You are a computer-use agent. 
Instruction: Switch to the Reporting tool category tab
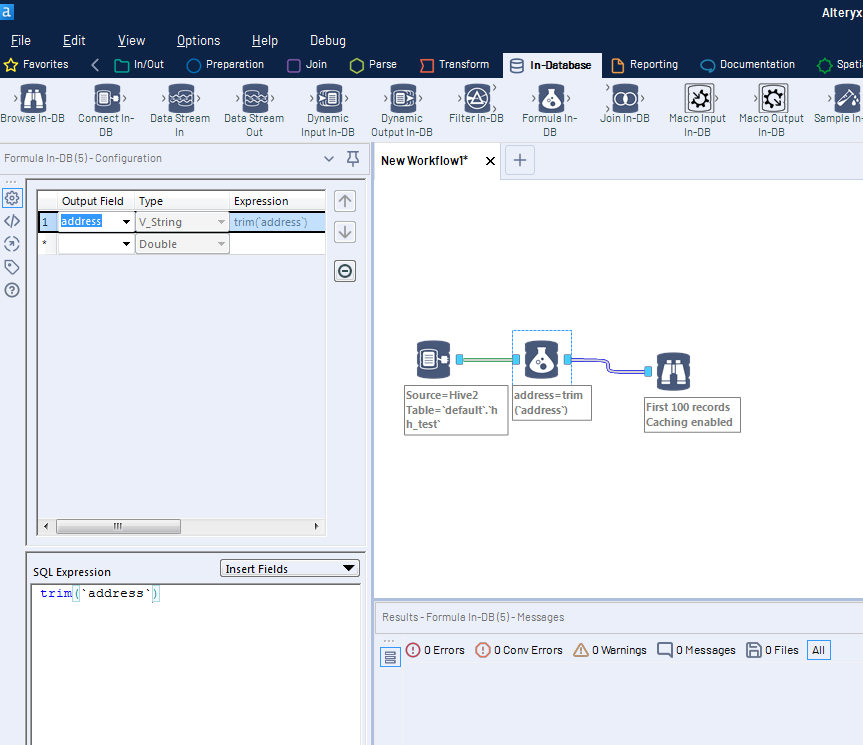645,63
